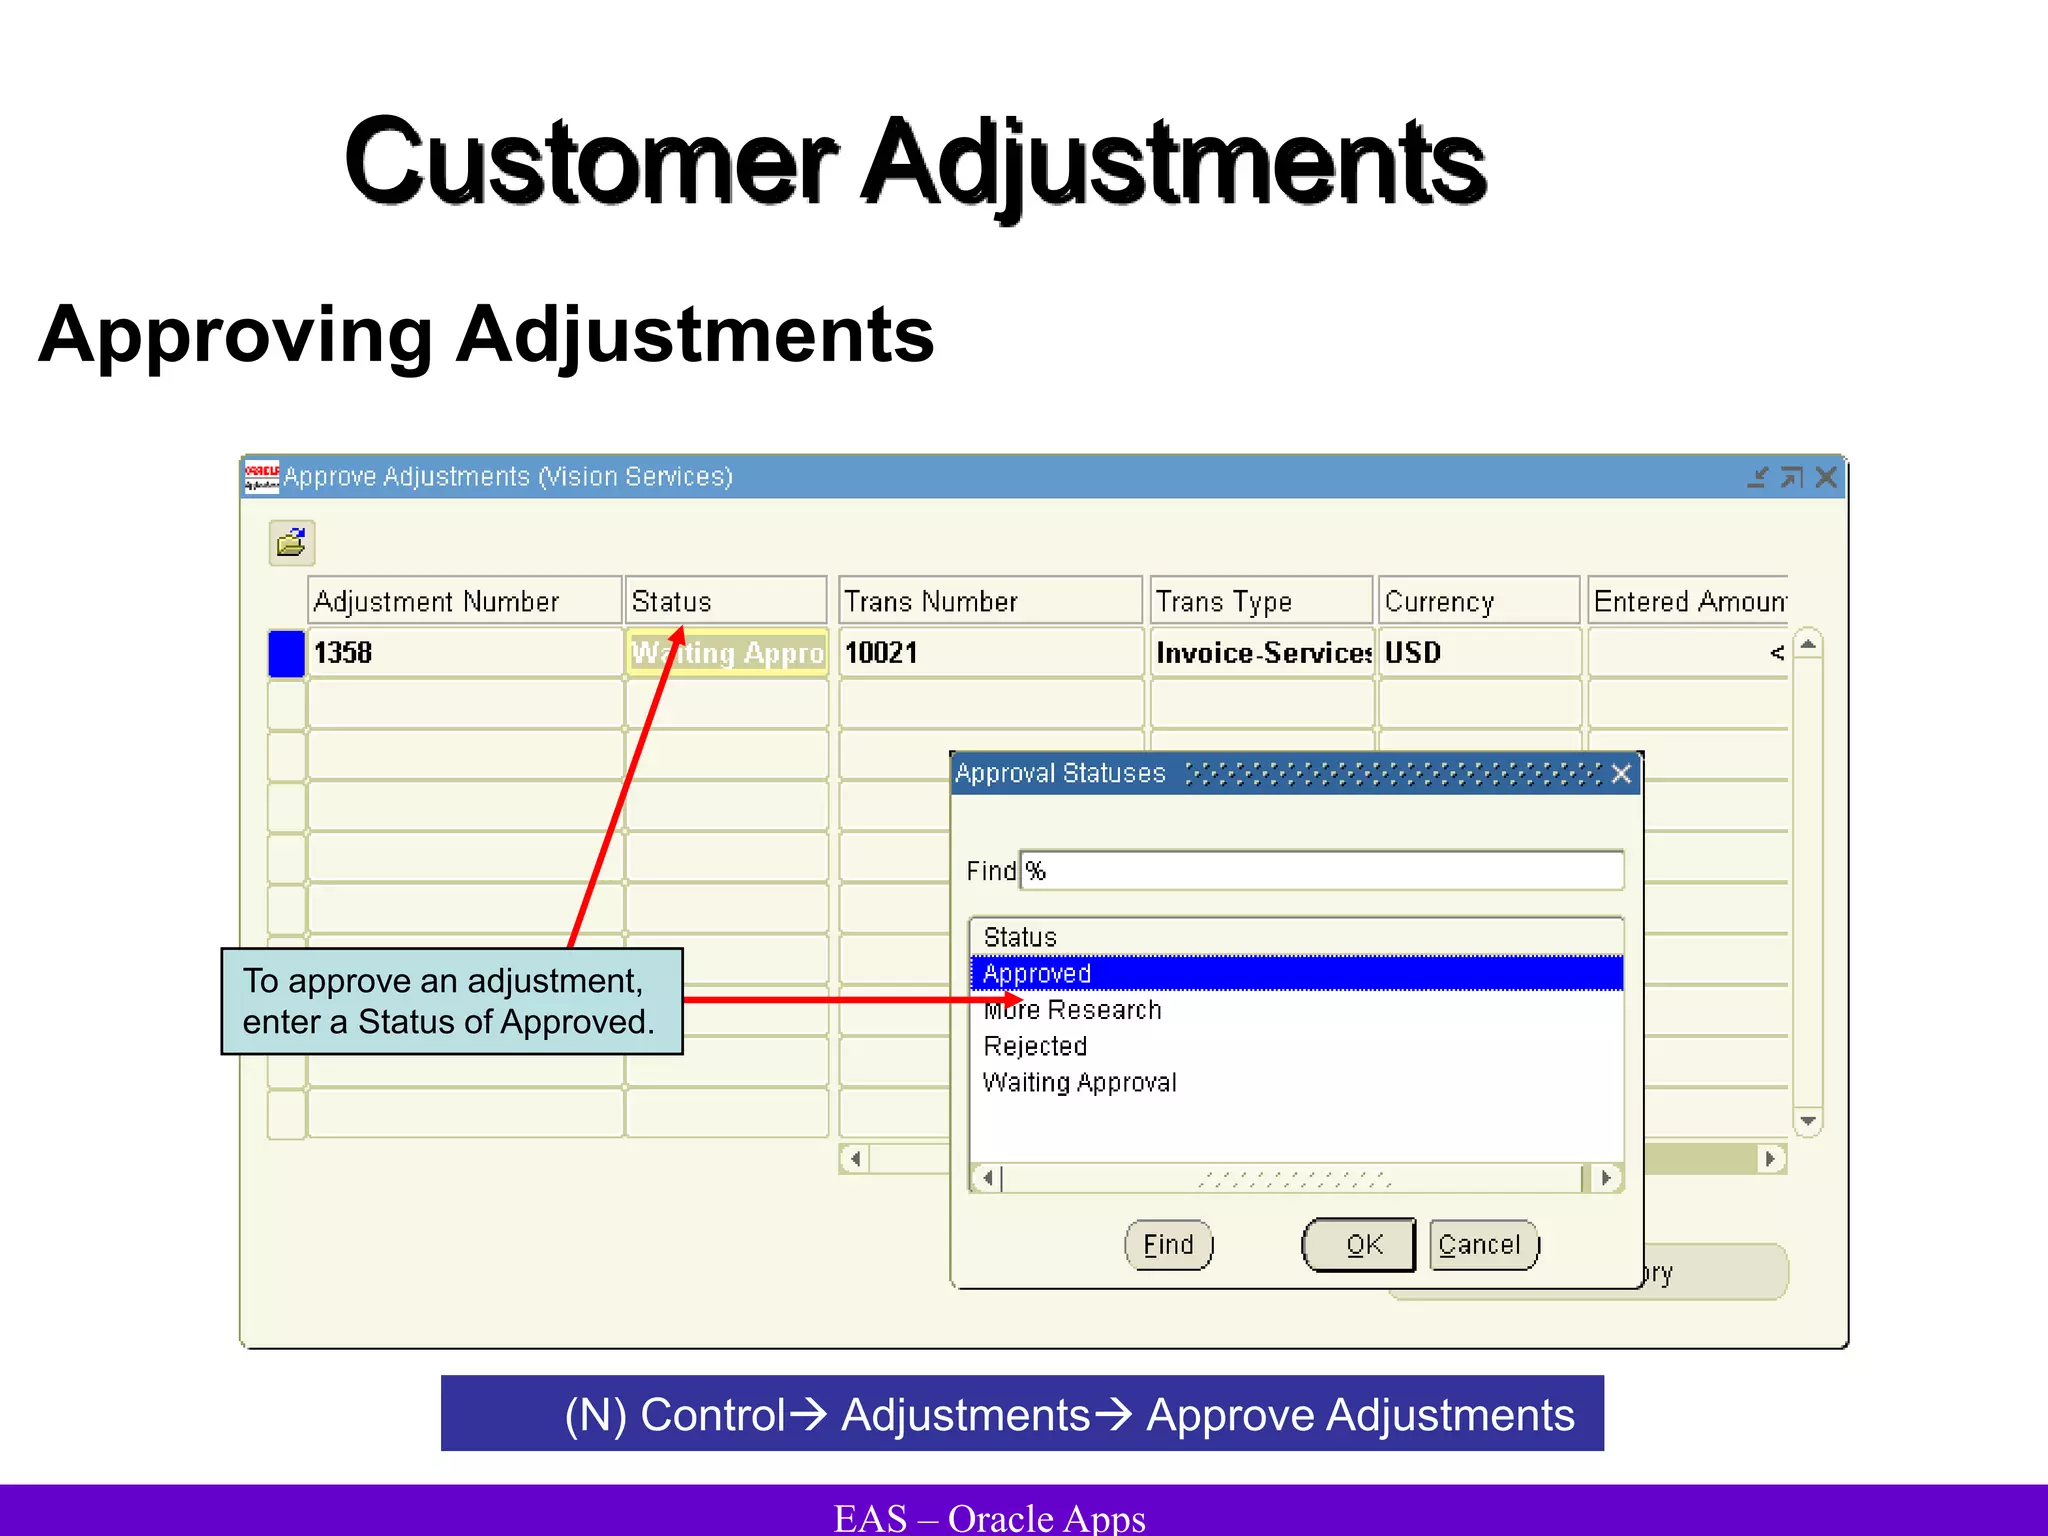Click the Trans Number column header
2048x1536 pixels.
(990, 601)
